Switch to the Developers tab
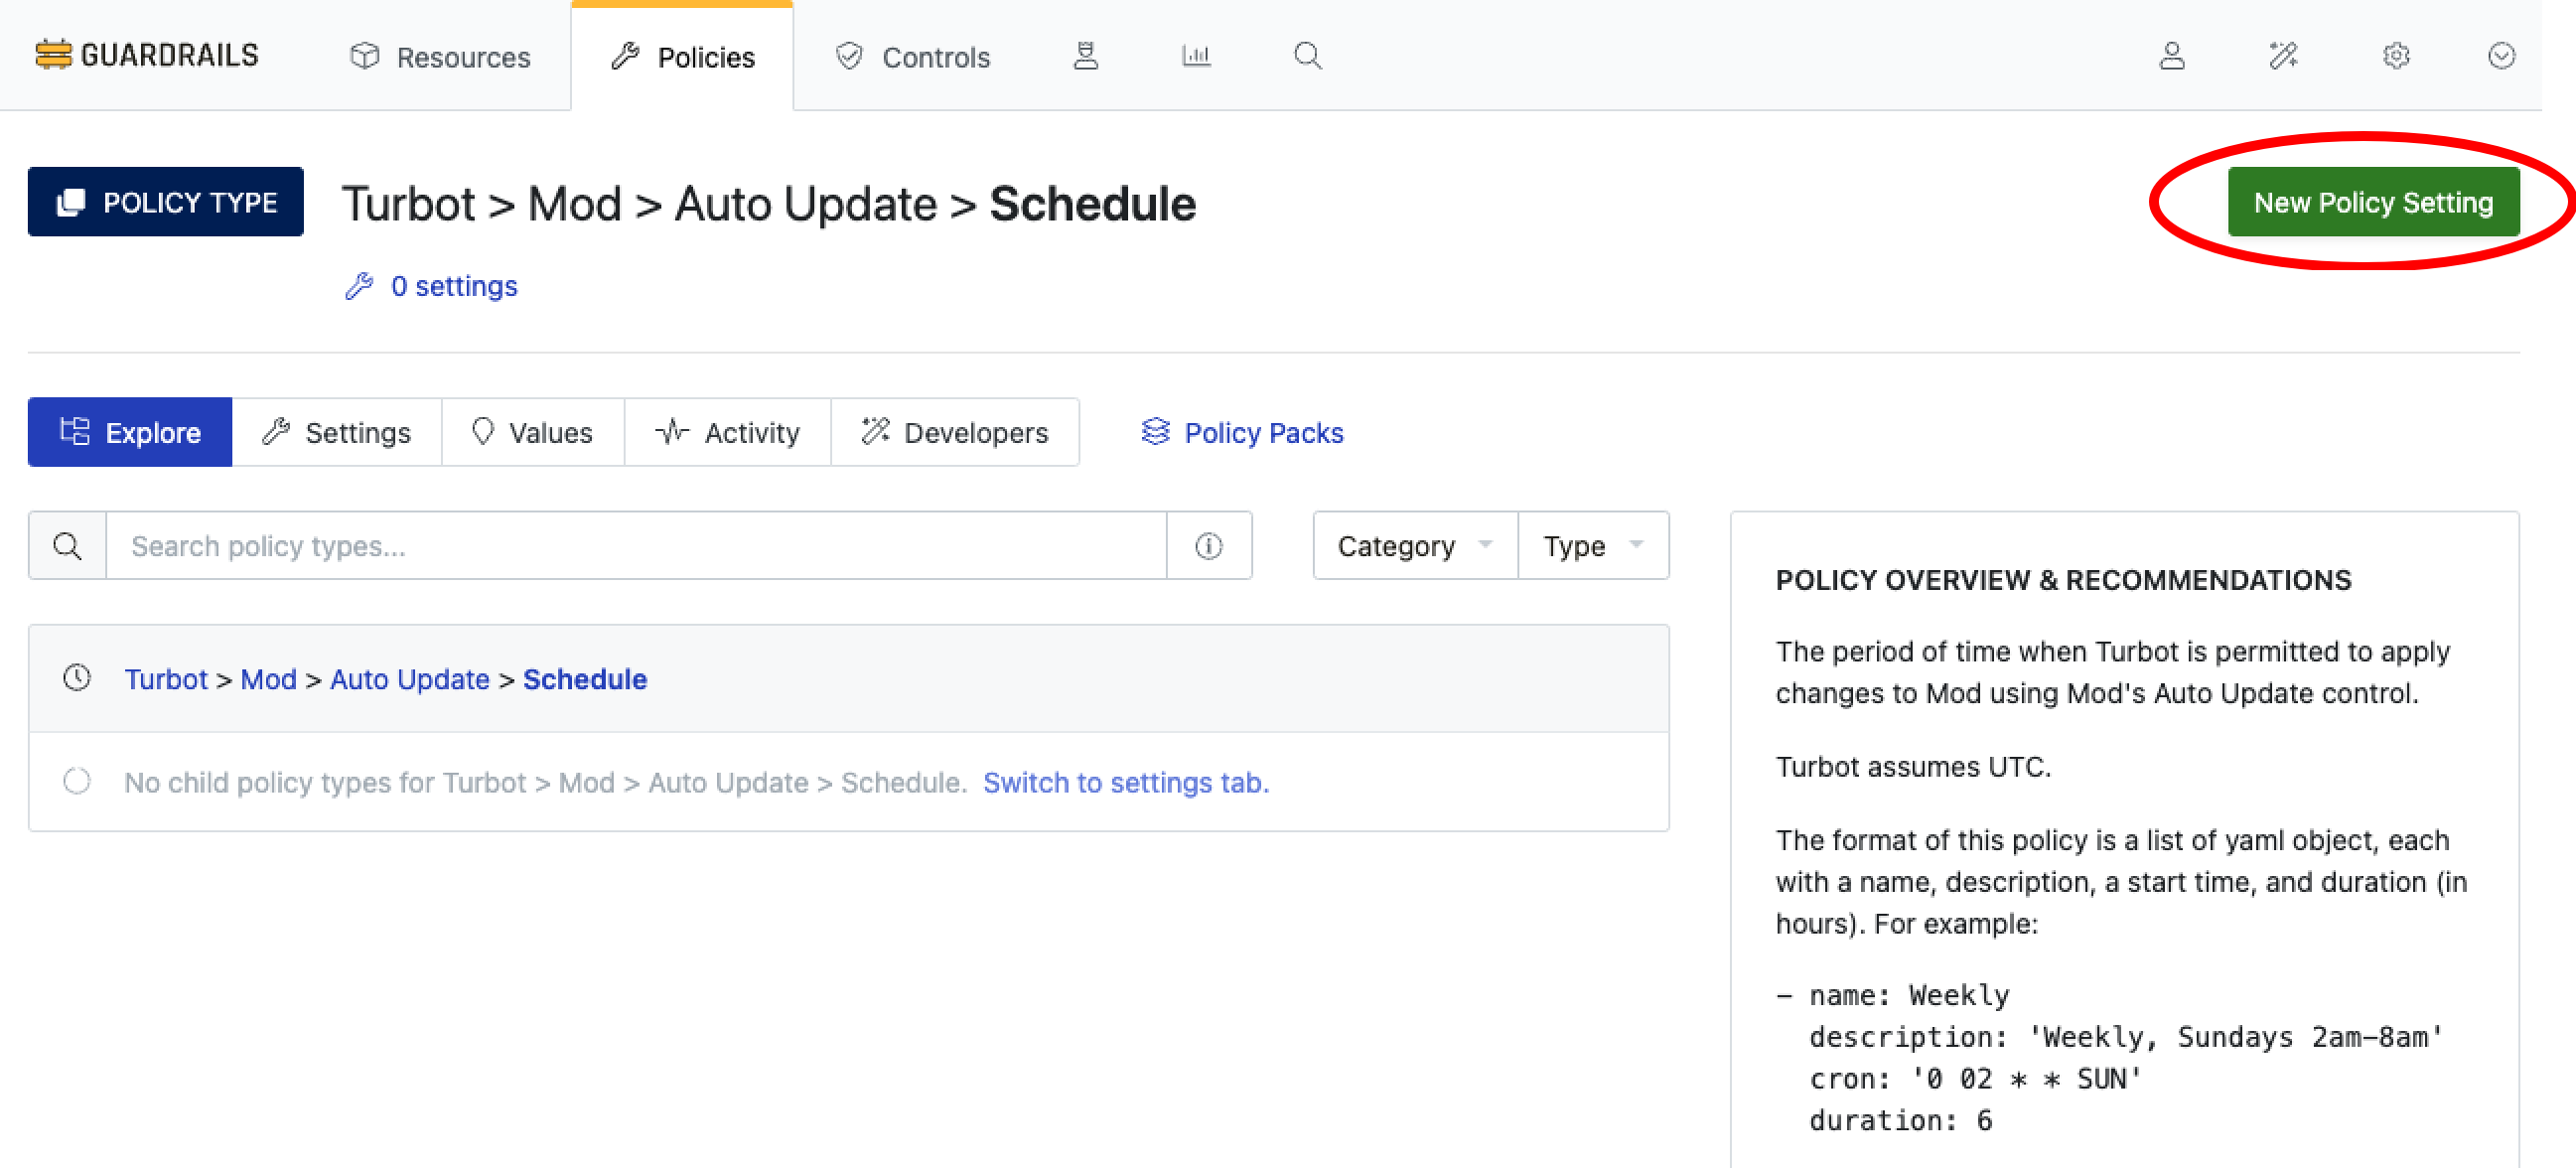This screenshot has height=1168, width=2576. tap(955, 432)
